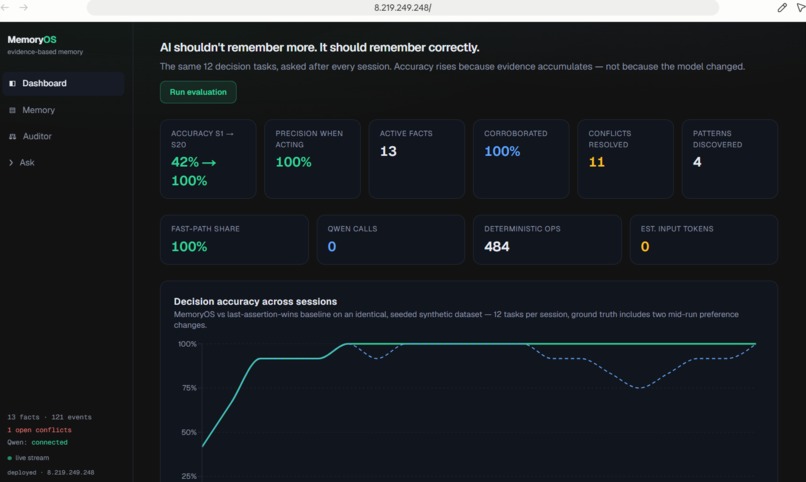
Task: Click the 1 open conflicts status text
Action: click(40, 430)
